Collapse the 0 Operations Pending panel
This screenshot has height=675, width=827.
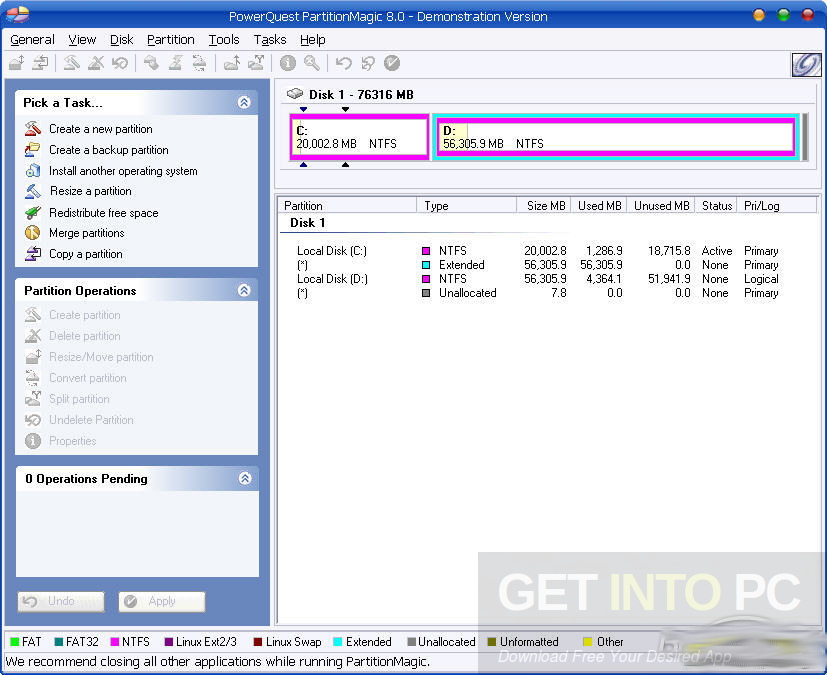click(244, 478)
